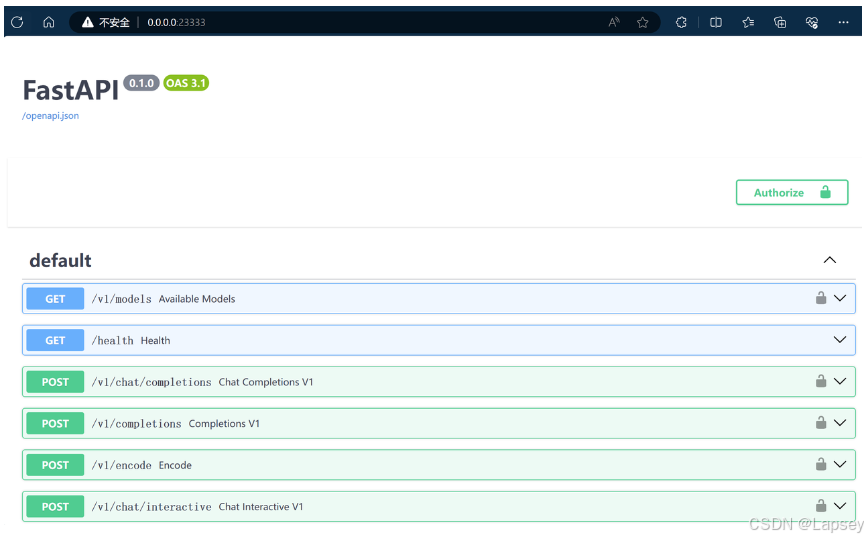Screen dimensions: 868x539
Task: Click the browser home icon
Action: (48, 22)
